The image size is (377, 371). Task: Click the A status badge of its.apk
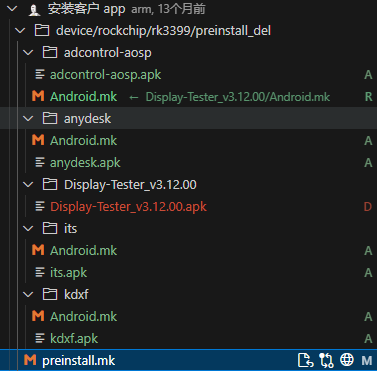pos(368,273)
